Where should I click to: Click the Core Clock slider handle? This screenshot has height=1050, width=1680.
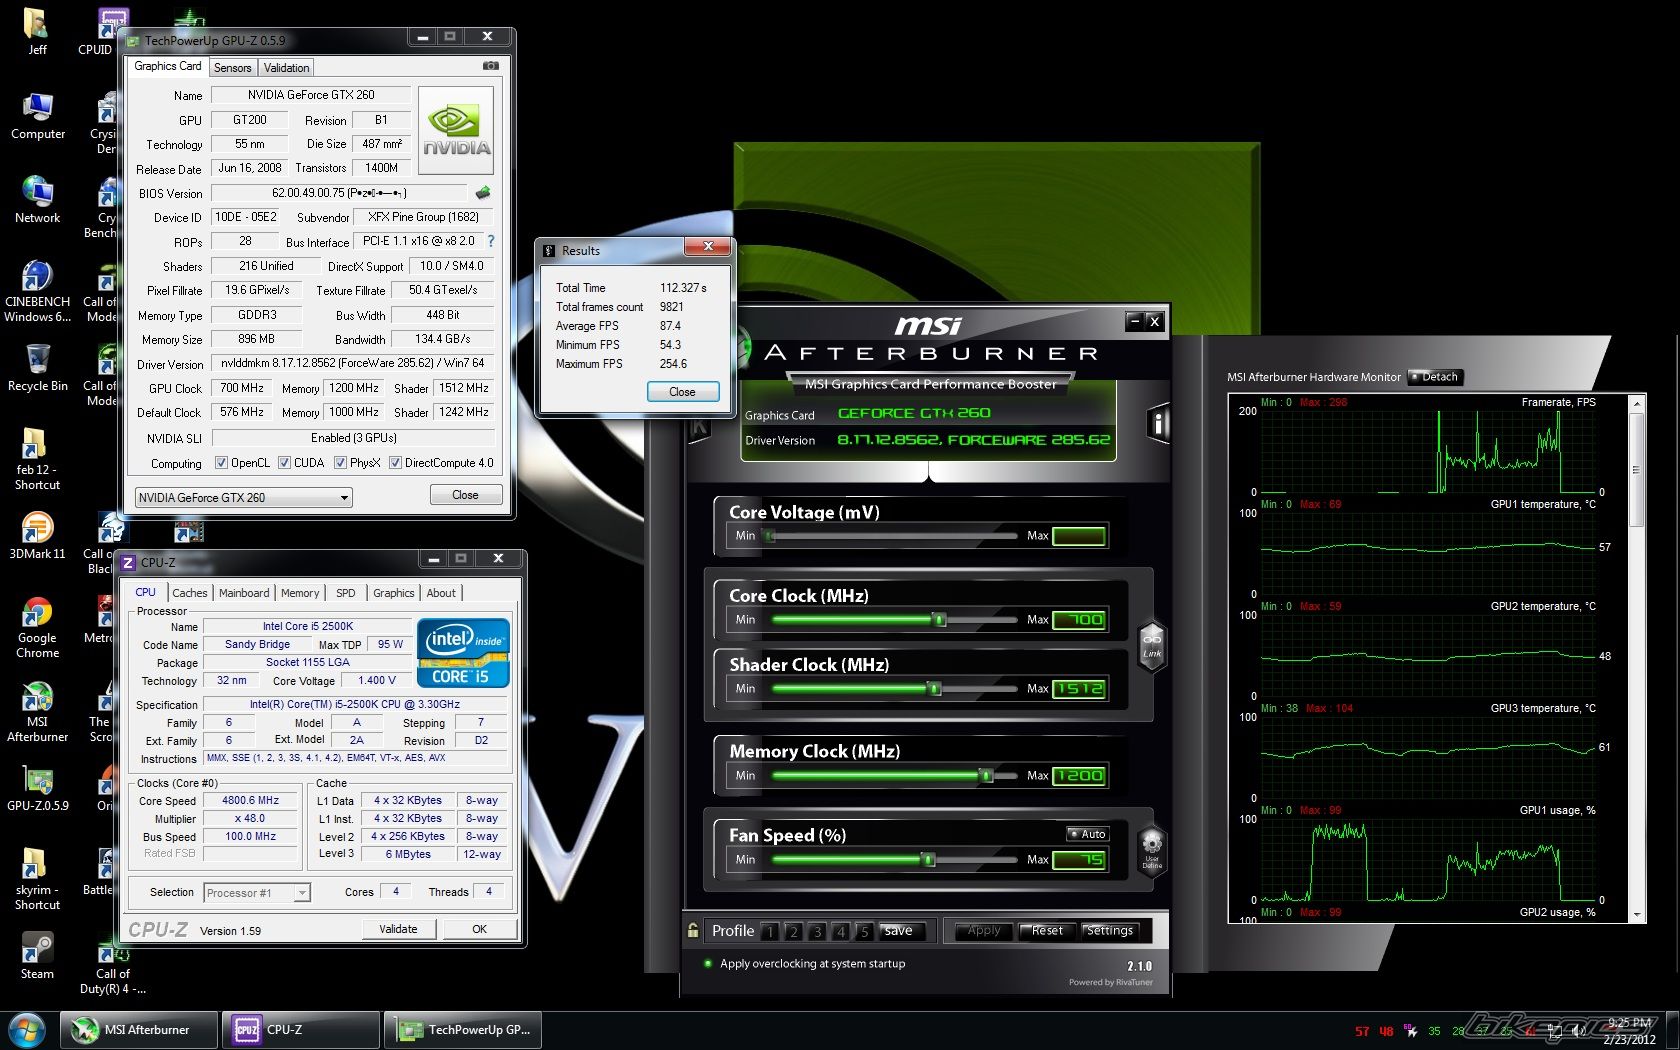[939, 620]
